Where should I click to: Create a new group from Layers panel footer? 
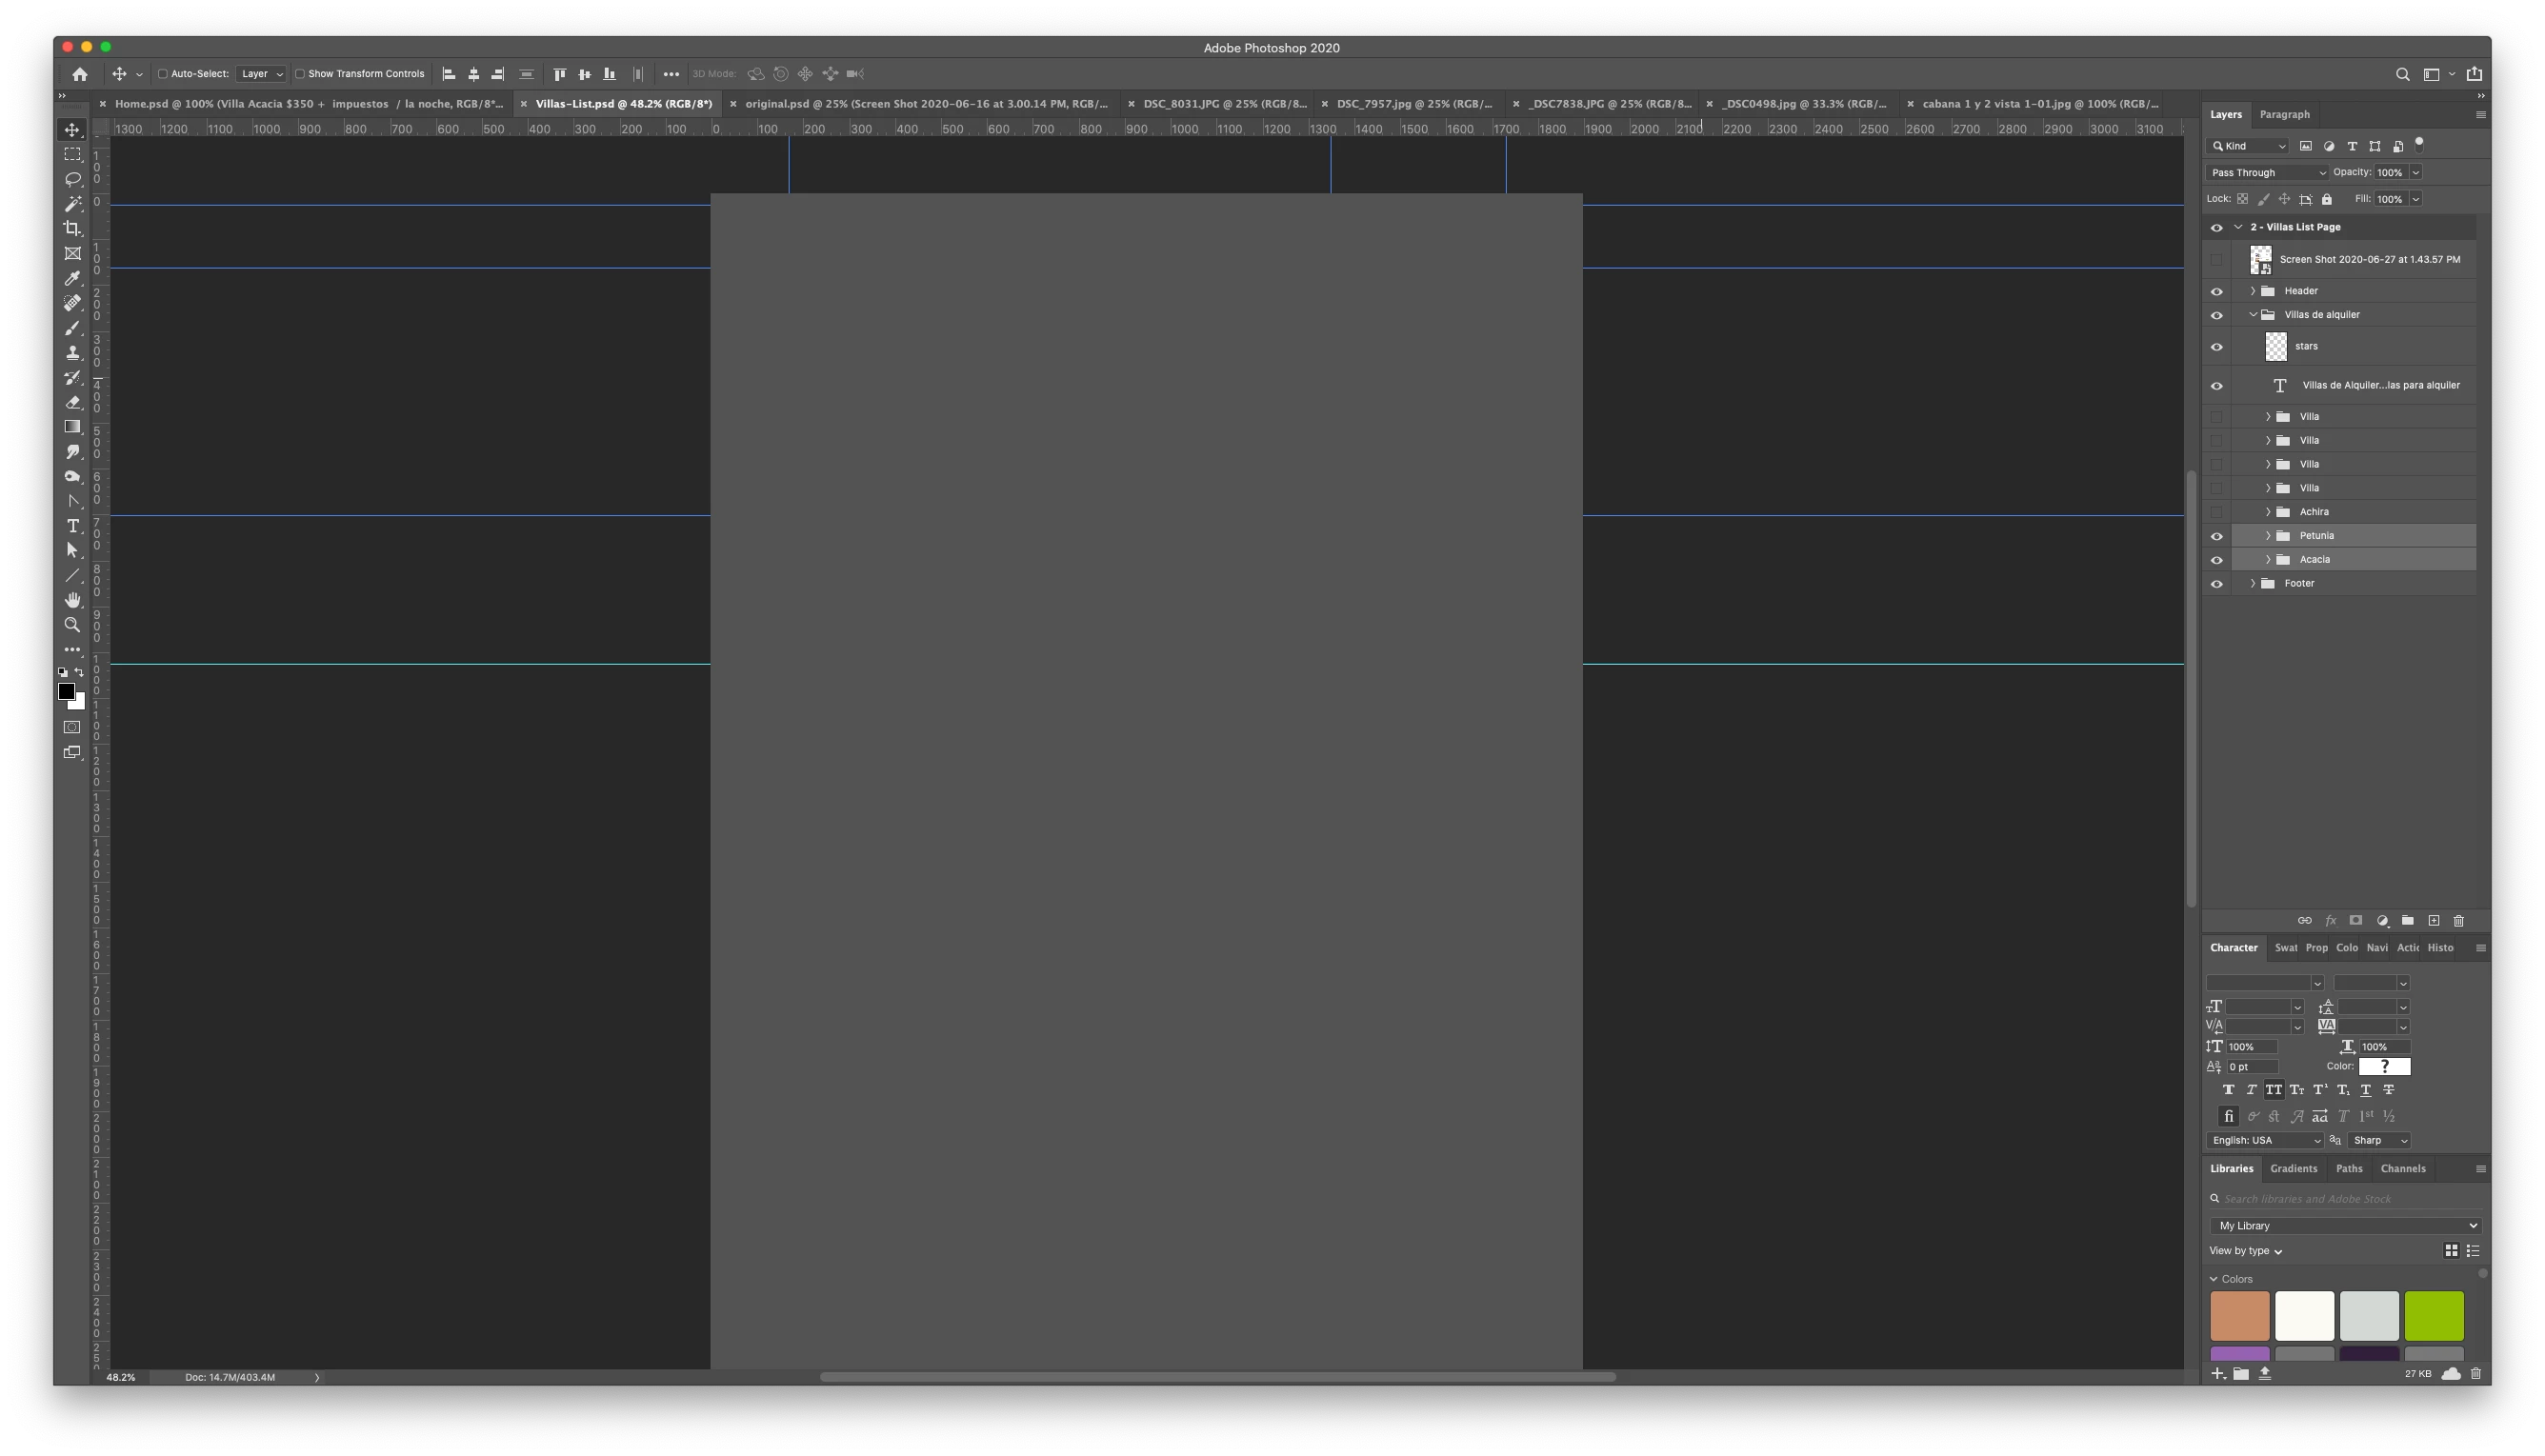click(x=2407, y=921)
